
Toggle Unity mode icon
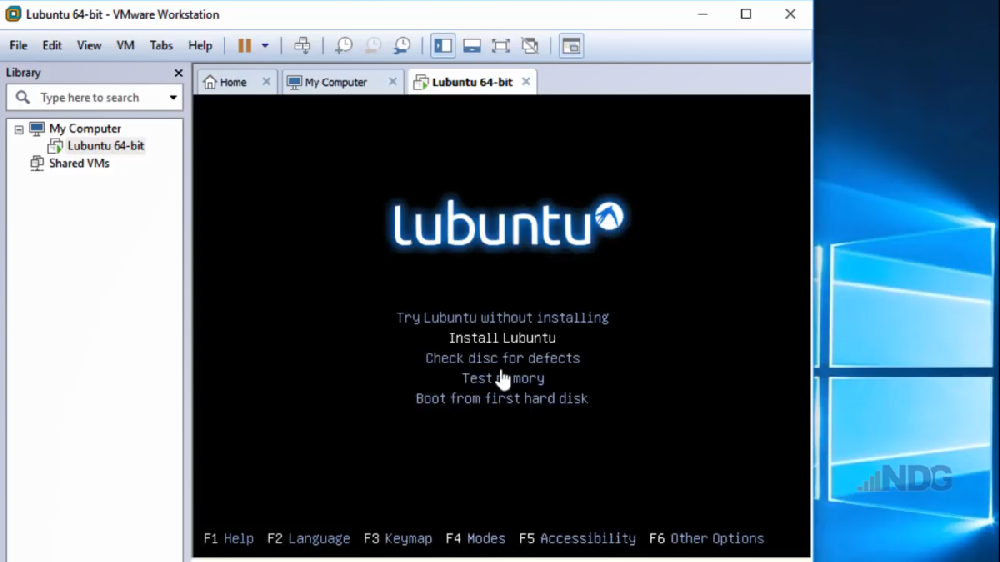click(530, 46)
